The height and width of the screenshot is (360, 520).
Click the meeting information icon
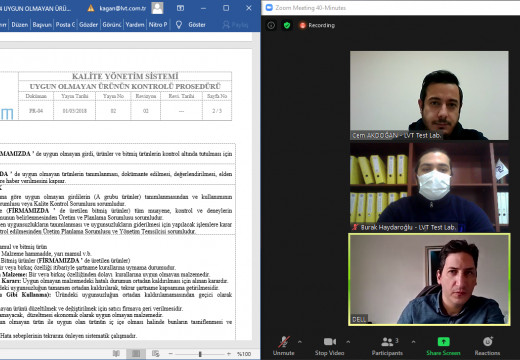tap(271, 25)
